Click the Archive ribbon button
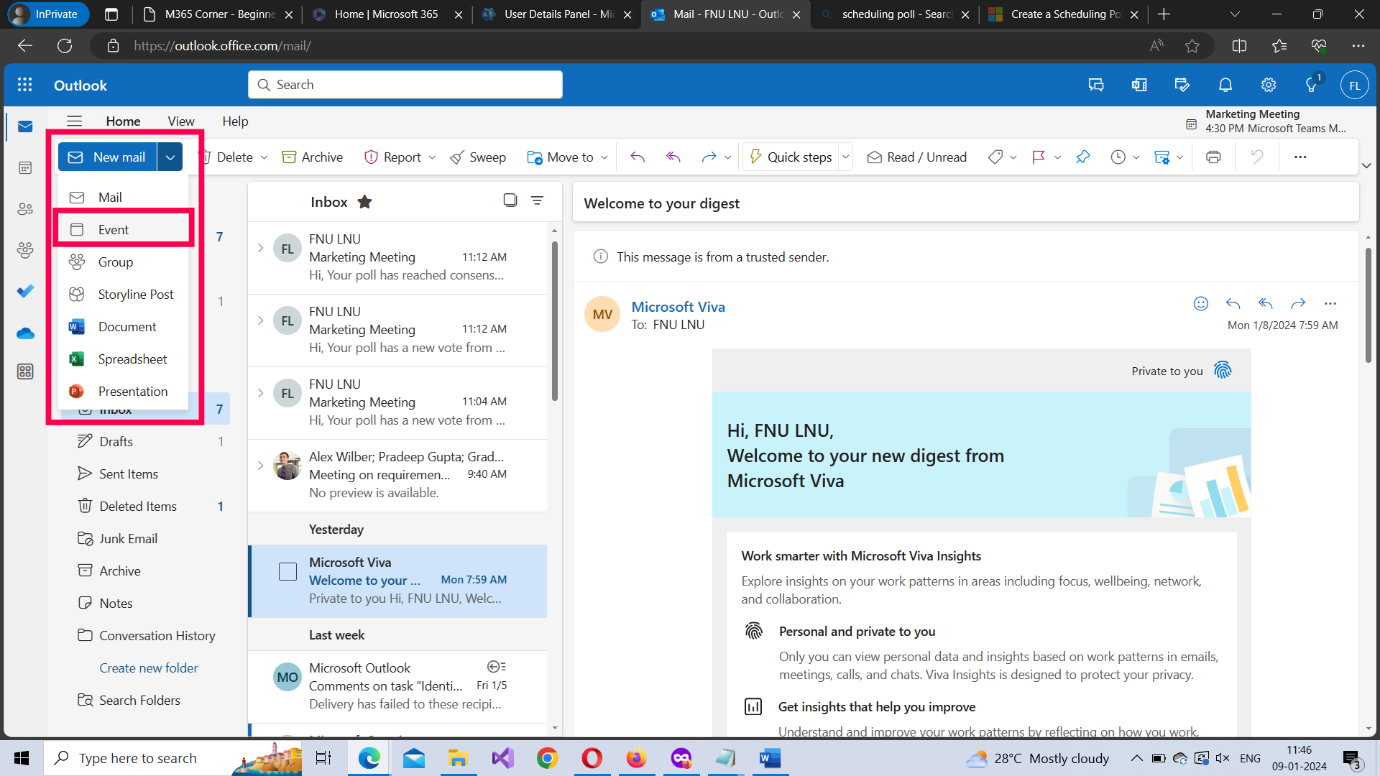This screenshot has width=1380, height=776. pyautogui.click(x=312, y=157)
